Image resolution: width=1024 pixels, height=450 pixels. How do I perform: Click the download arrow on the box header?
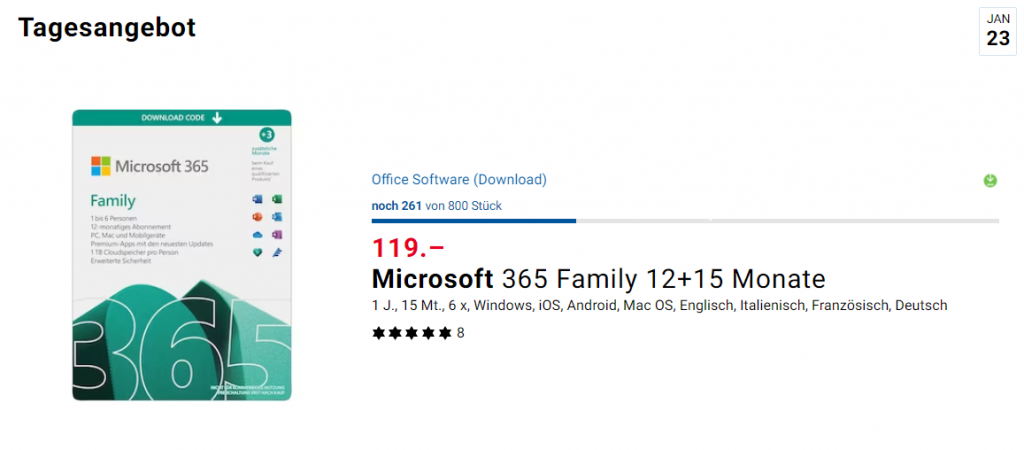(217, 118)
